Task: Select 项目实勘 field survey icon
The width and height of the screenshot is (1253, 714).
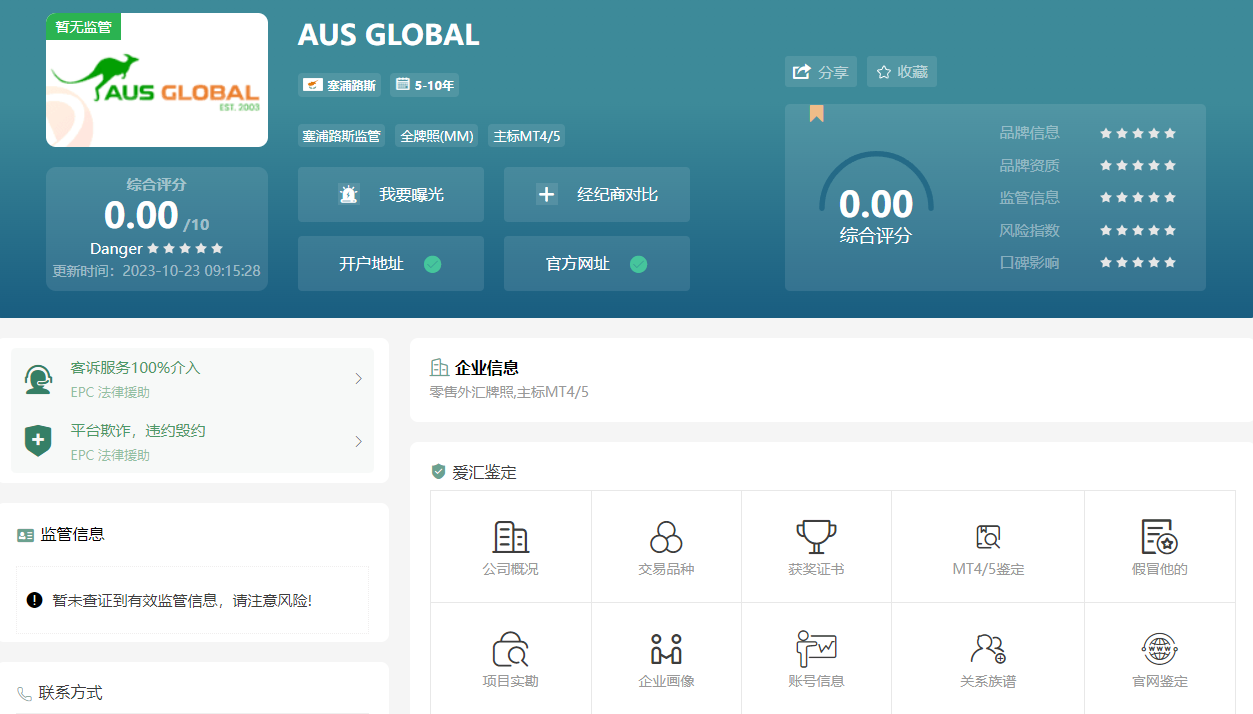Action: tap(510, 650)
